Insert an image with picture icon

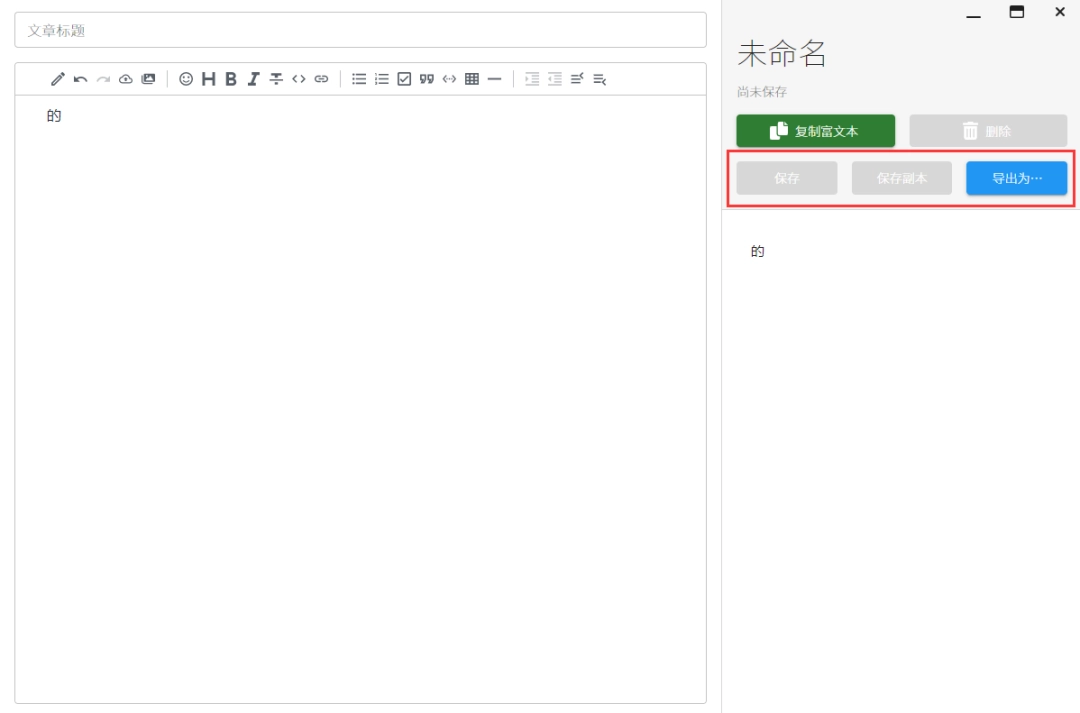[148, 79]
